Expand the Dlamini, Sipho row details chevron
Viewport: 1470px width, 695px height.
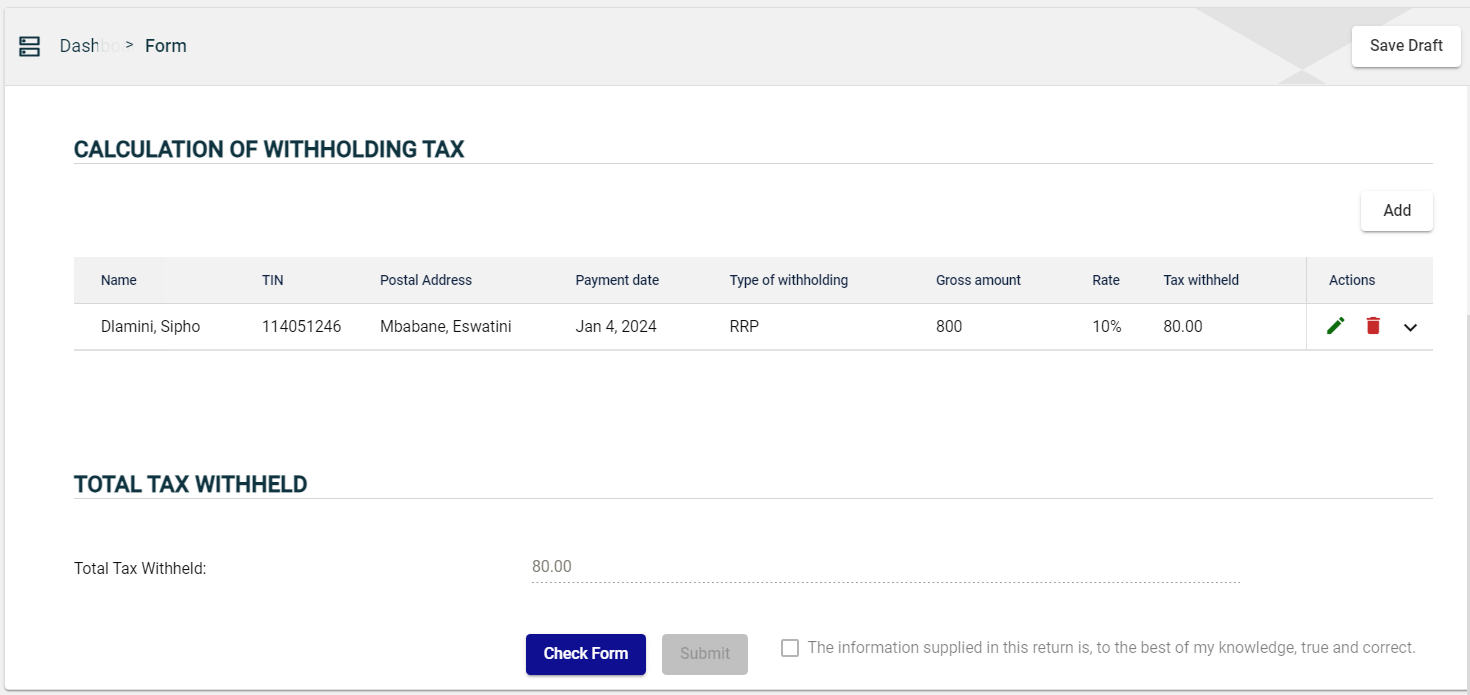coord(1410,327)
